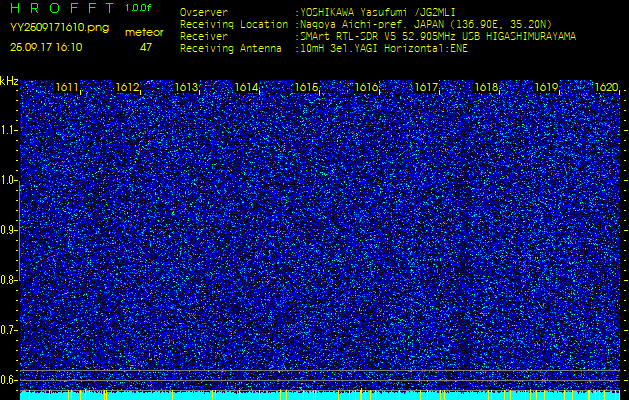Screen dimensions: 629x400
Task: Click the HROFFT title text
Action: tap(63, 8)
